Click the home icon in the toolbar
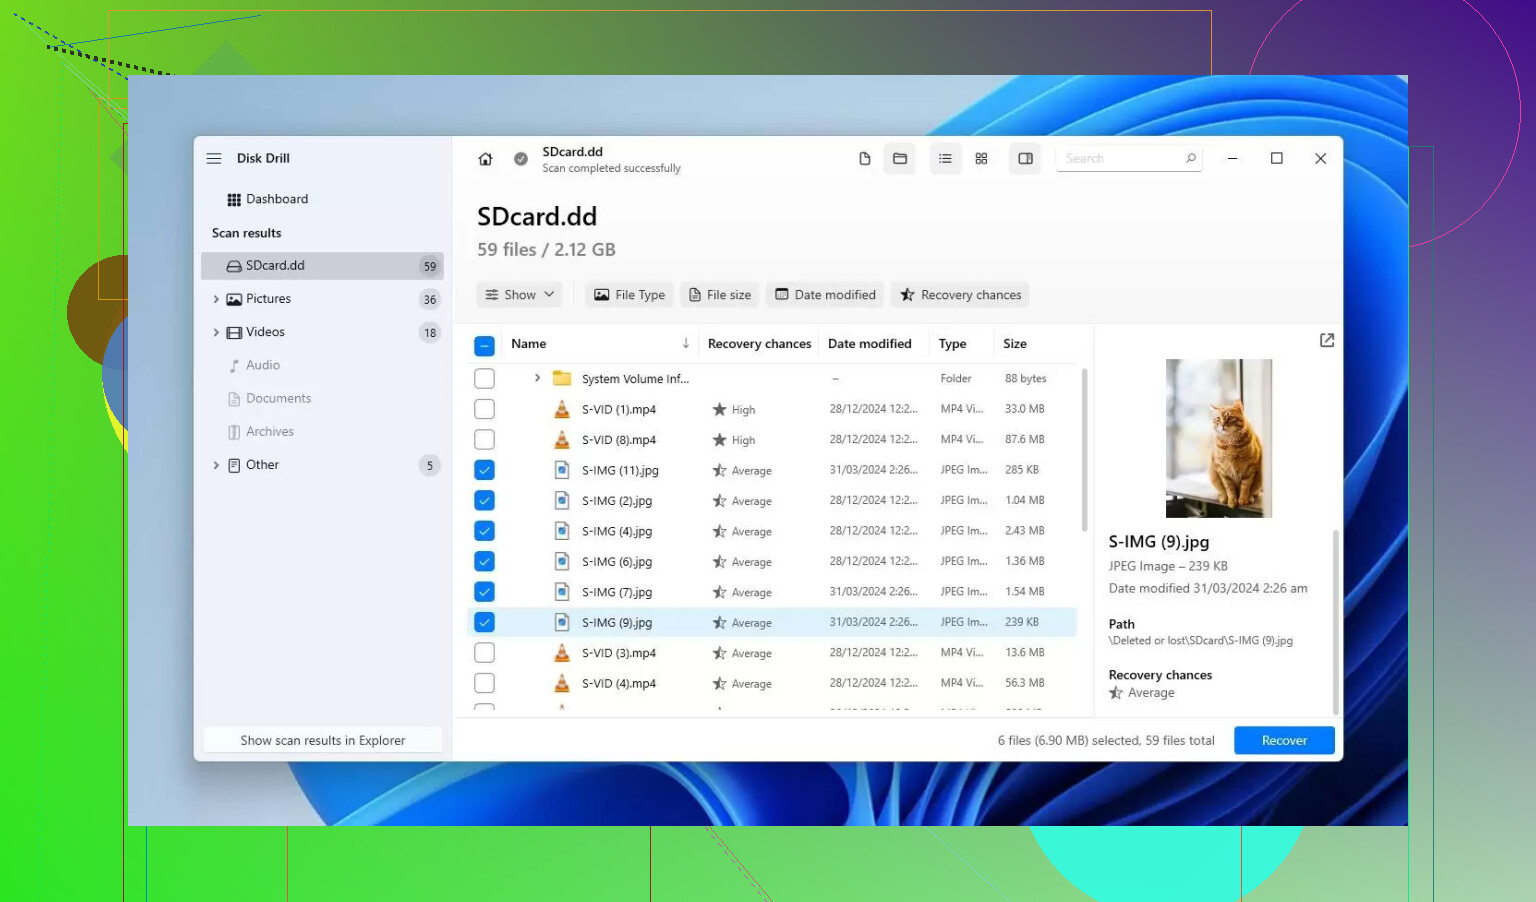The image size is (1536, 902). tap(485, 159)
